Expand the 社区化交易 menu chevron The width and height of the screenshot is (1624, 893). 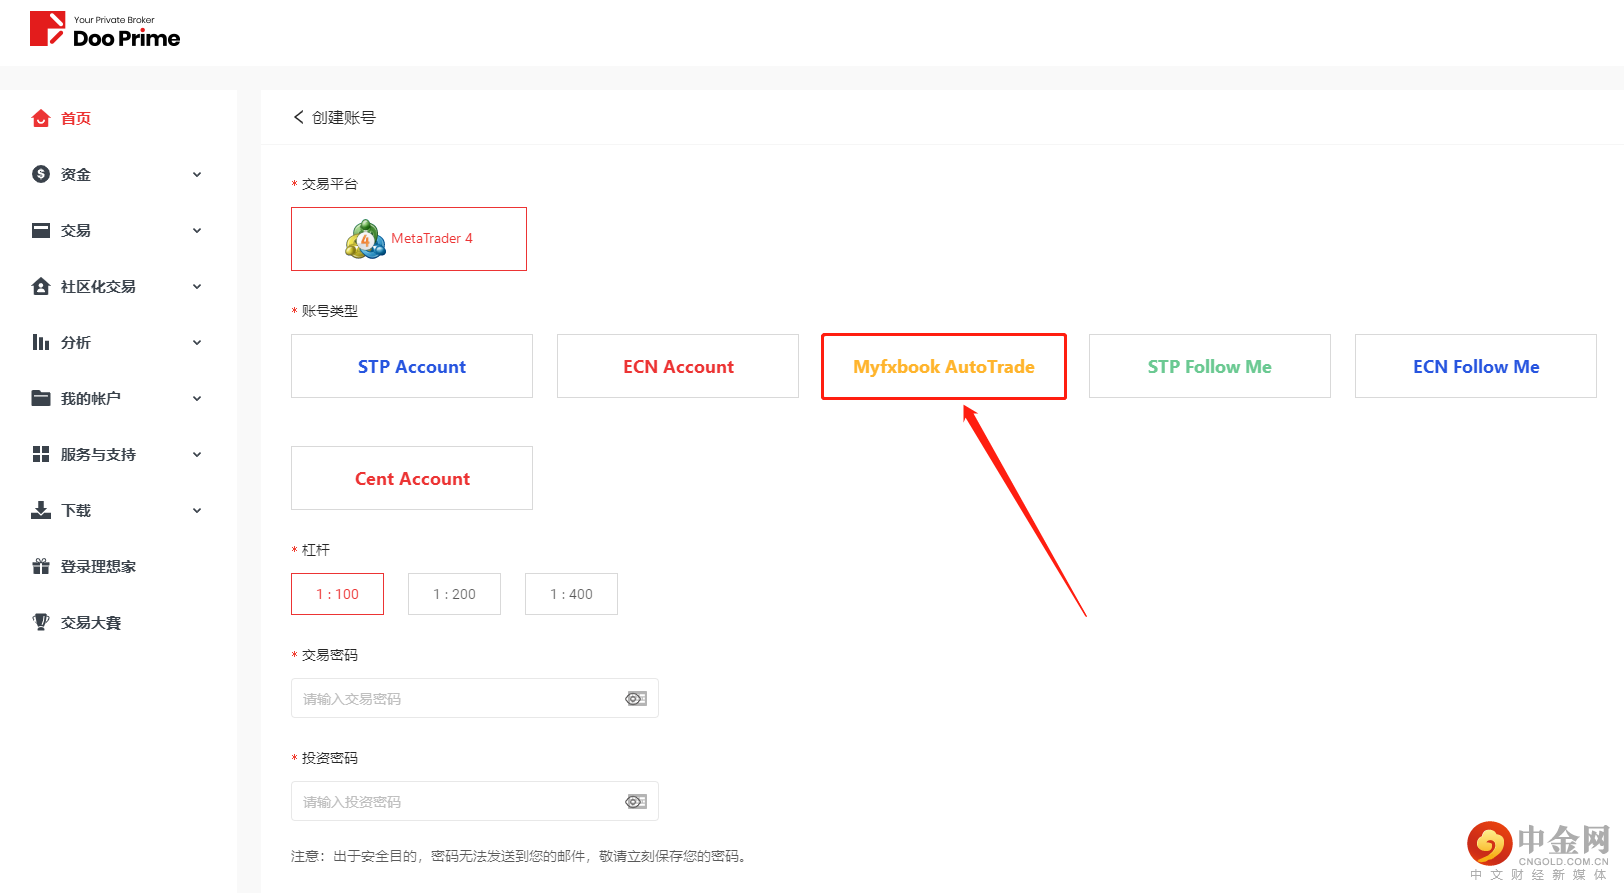(197, 286)
